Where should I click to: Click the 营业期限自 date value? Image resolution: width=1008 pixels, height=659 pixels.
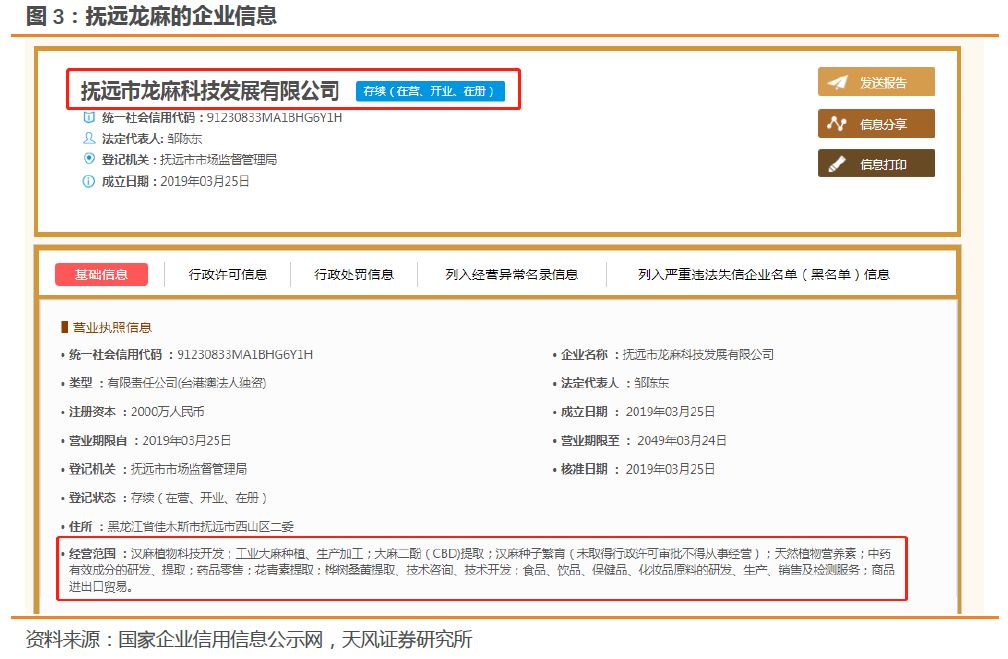186,440
